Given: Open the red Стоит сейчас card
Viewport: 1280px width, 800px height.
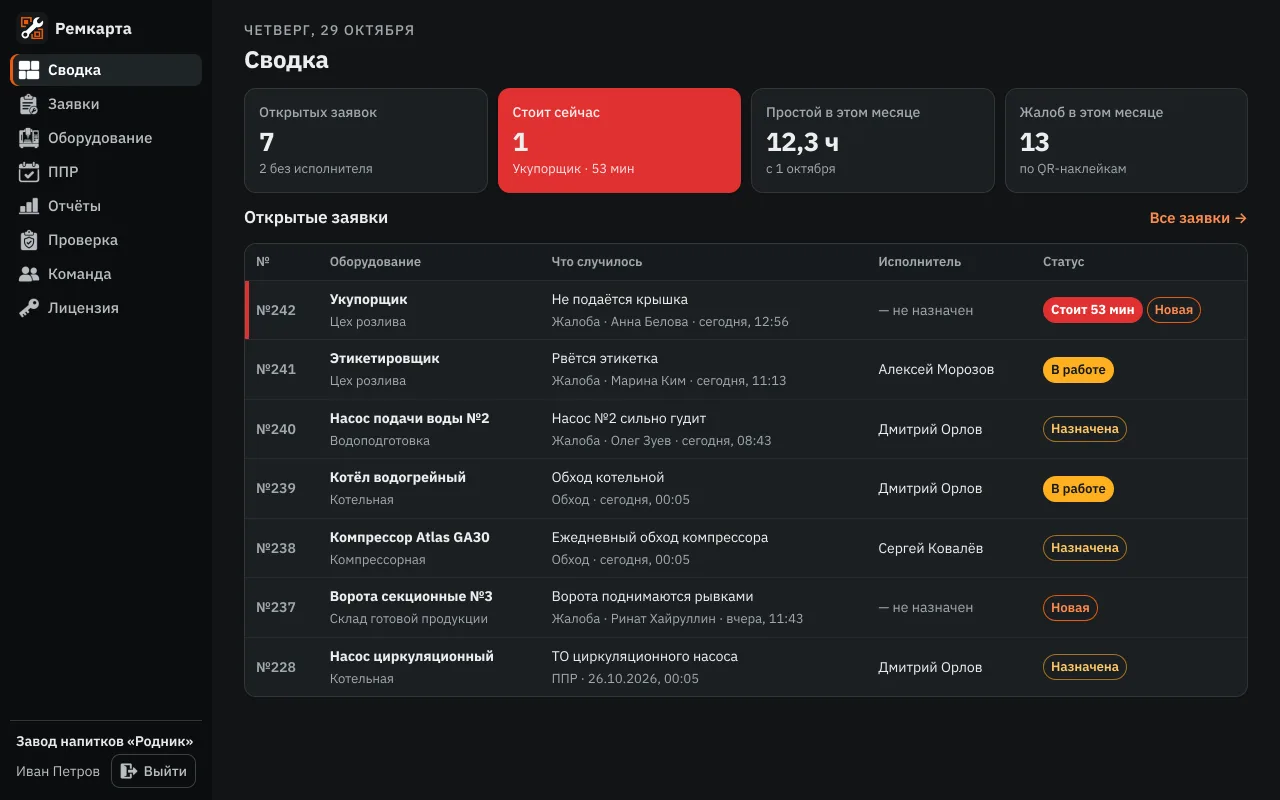Looking at the screenshot, I should [x=619, y=140].
